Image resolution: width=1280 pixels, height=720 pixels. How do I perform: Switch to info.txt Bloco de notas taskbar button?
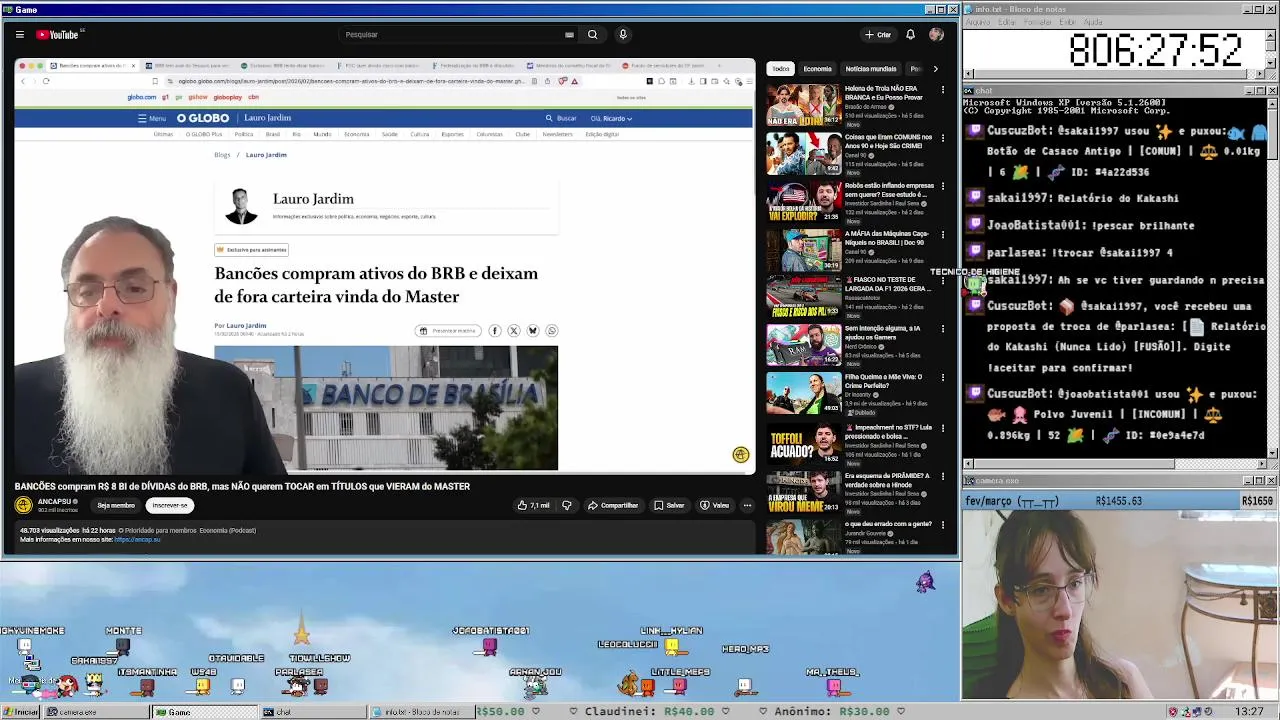421,712
